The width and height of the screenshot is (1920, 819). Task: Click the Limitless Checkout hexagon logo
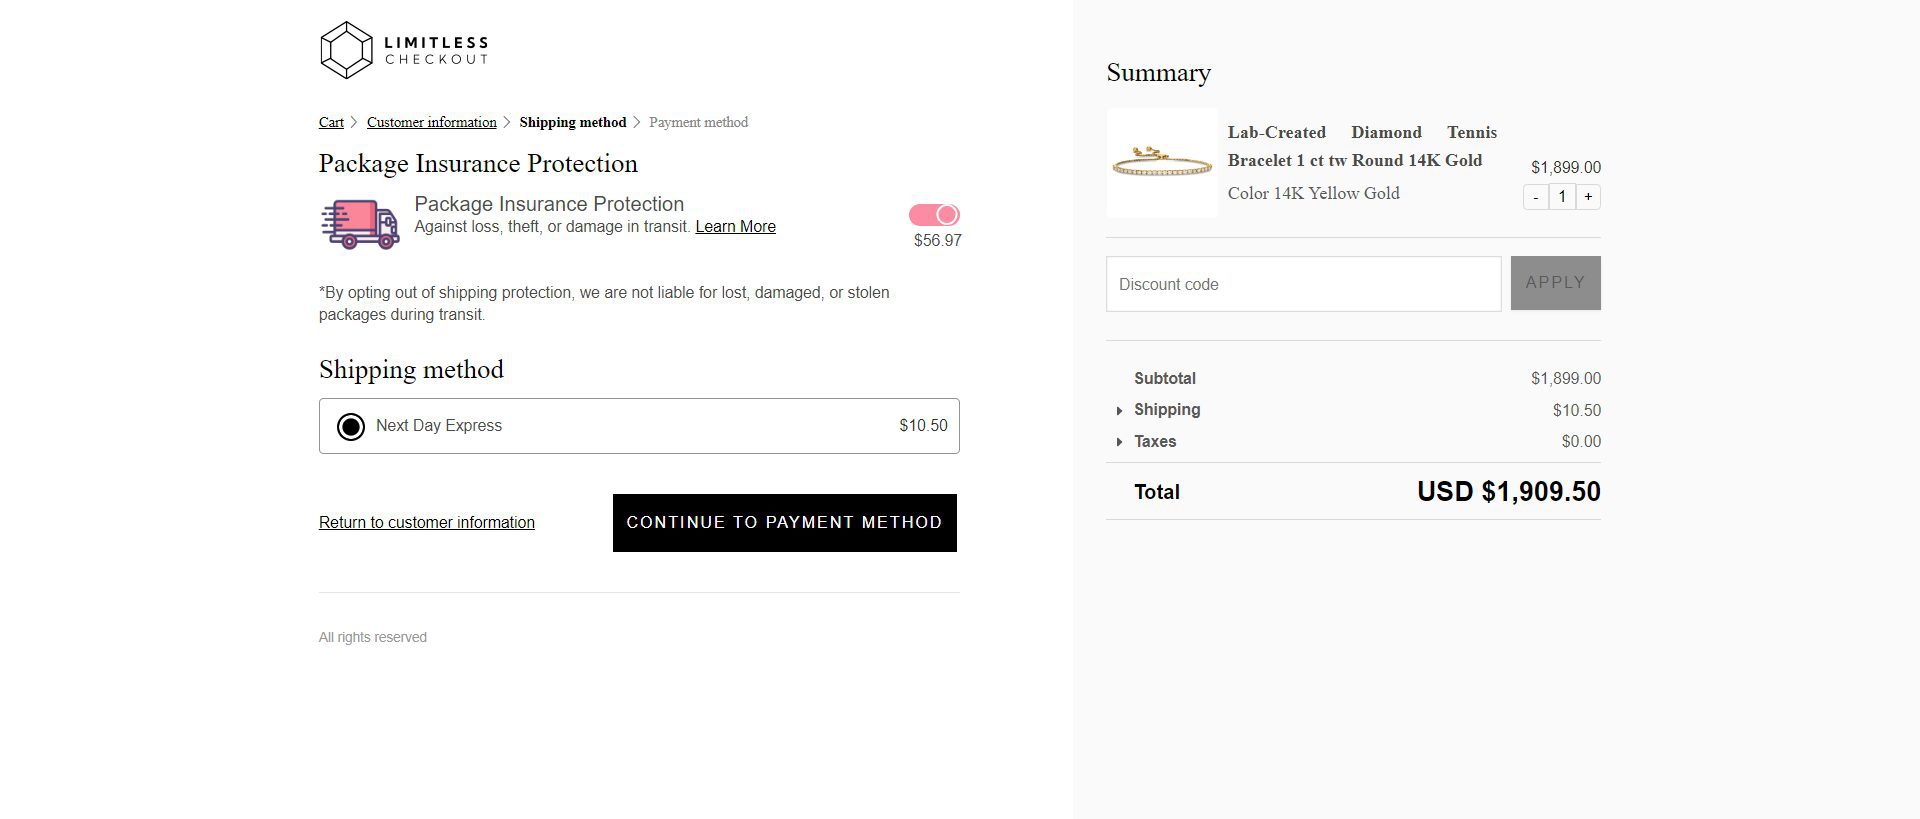[x=346, y=50]
